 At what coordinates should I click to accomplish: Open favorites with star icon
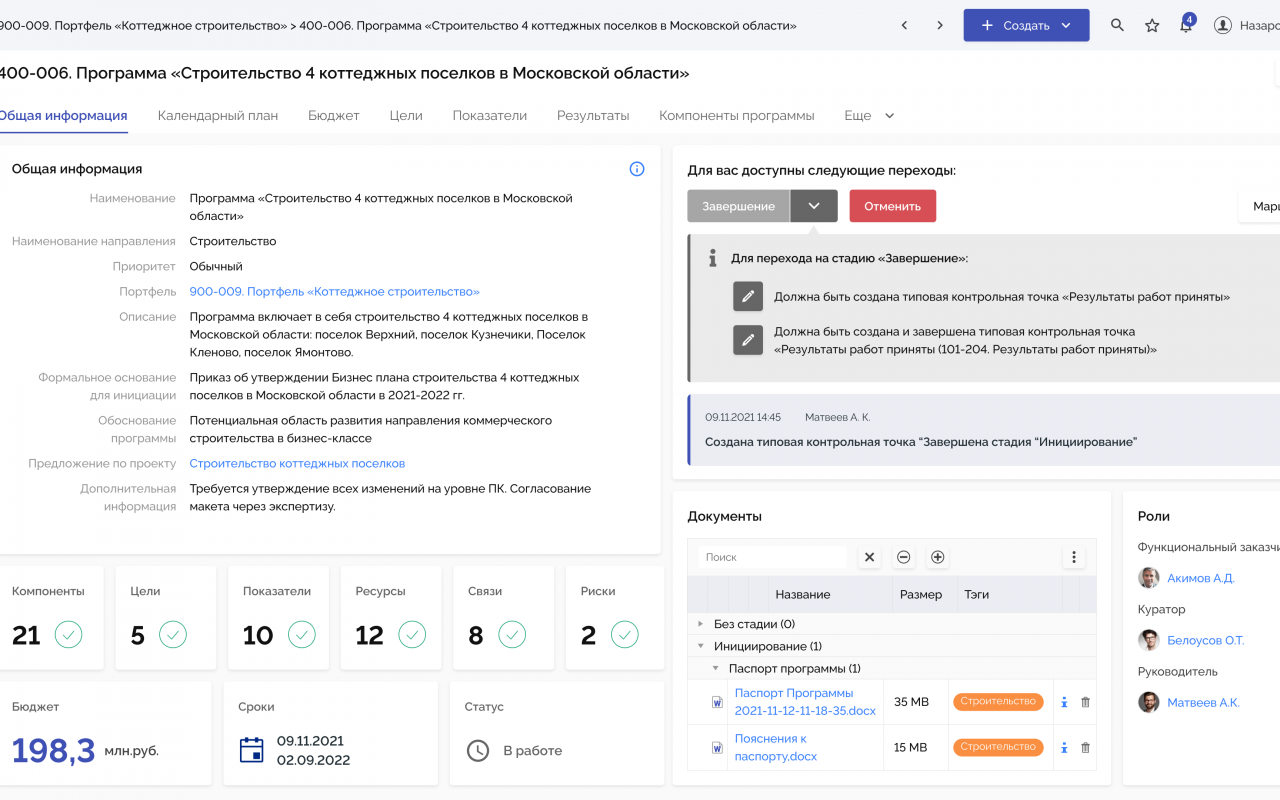pyautogui.click(x=1152, y=25)
